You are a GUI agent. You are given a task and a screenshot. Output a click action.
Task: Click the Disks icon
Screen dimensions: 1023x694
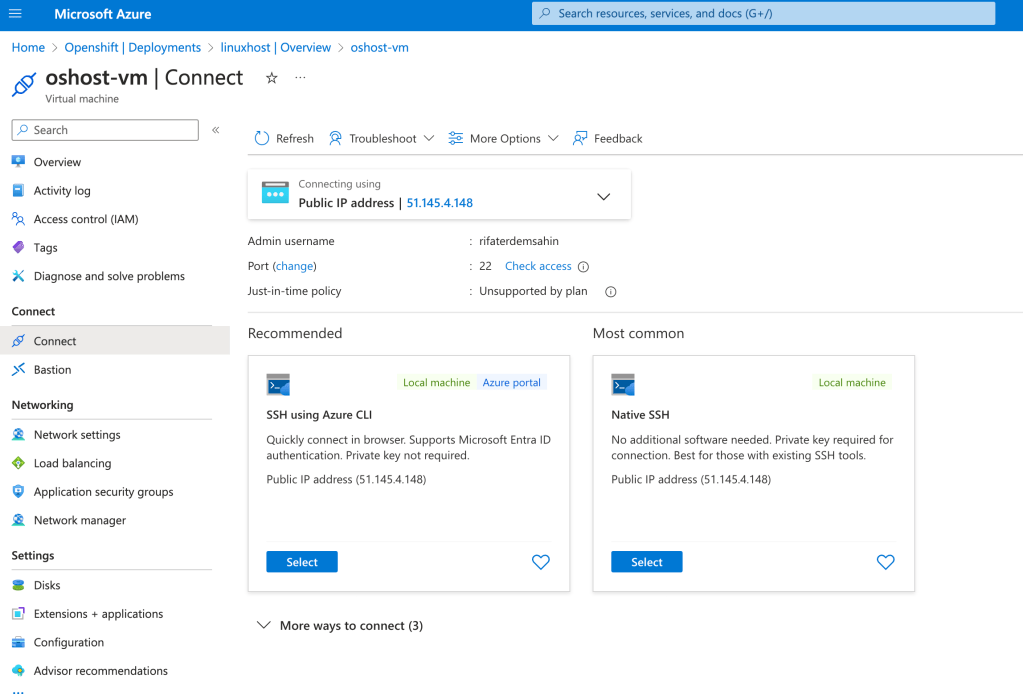click(x=18, y=585)
